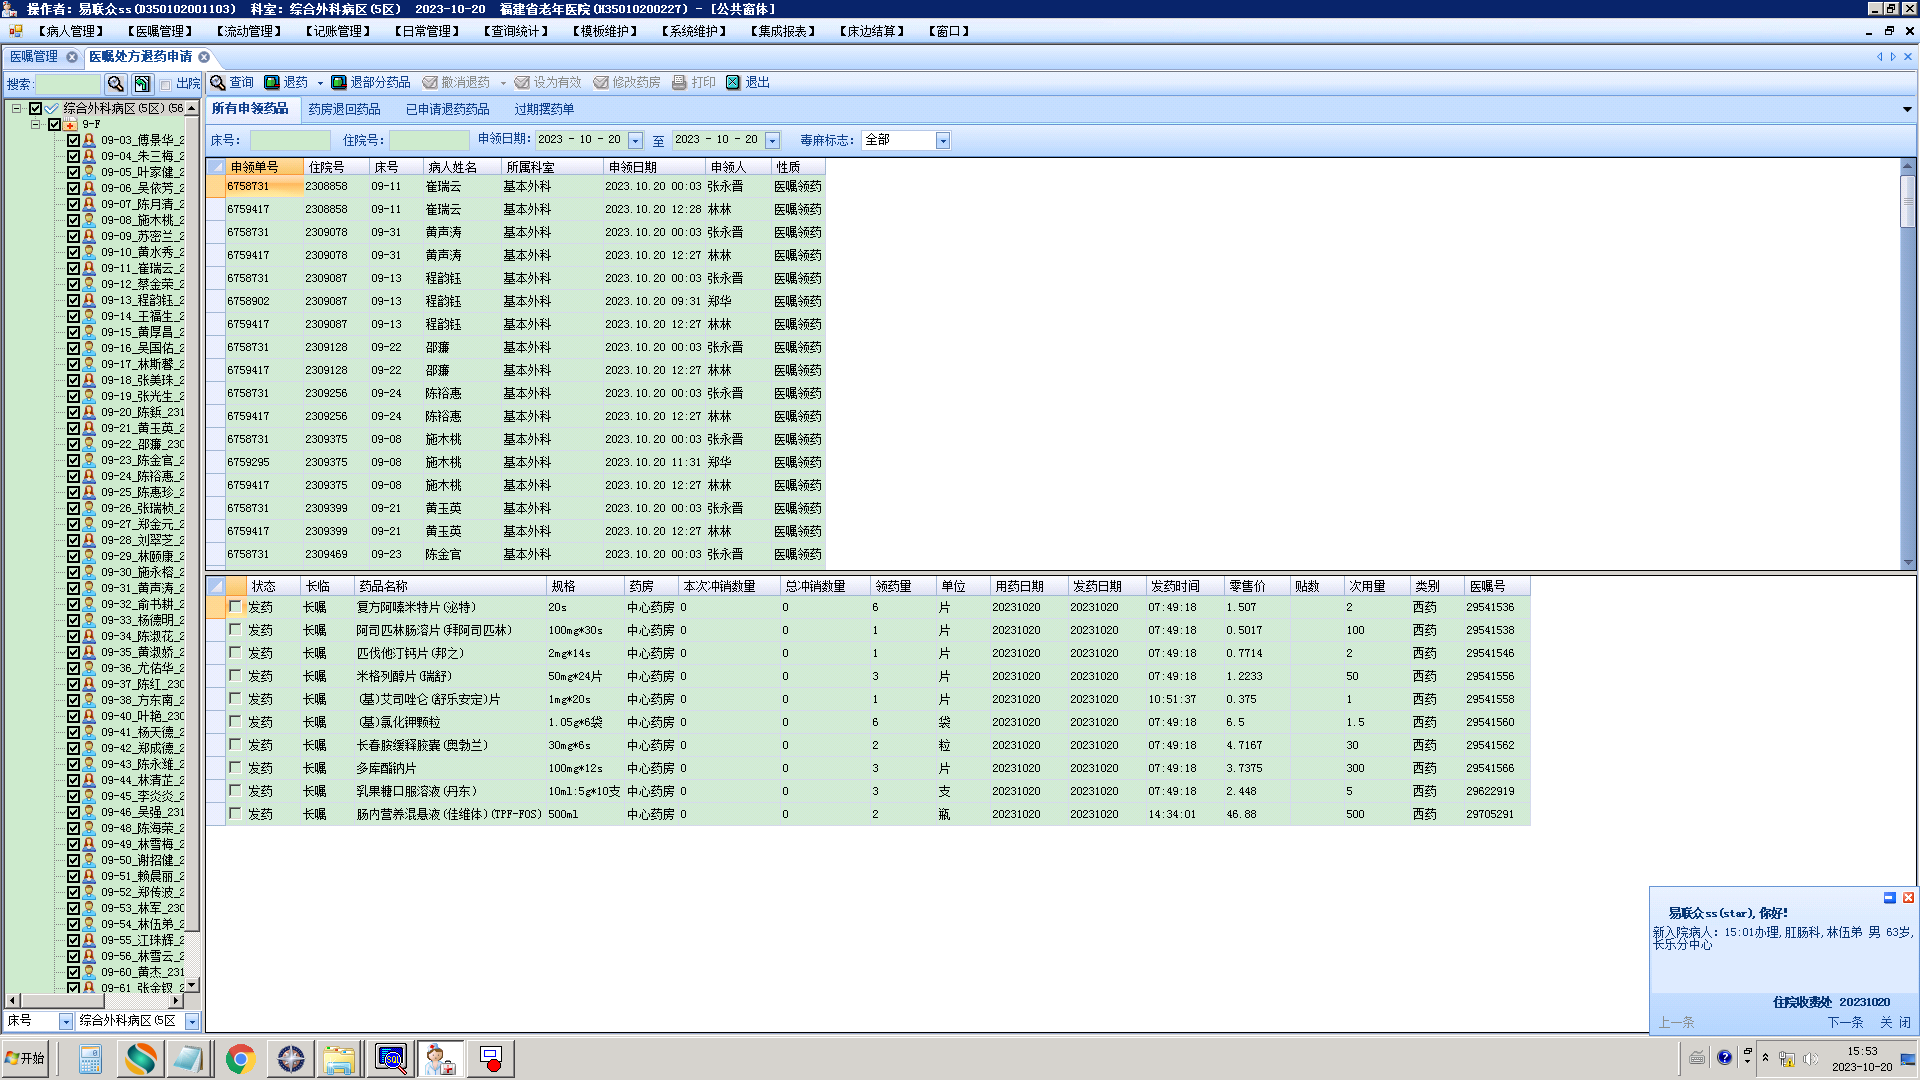Check the box for 复方阿嗪米特片 row
The image size is (1920, 1080).
(235, 607)
